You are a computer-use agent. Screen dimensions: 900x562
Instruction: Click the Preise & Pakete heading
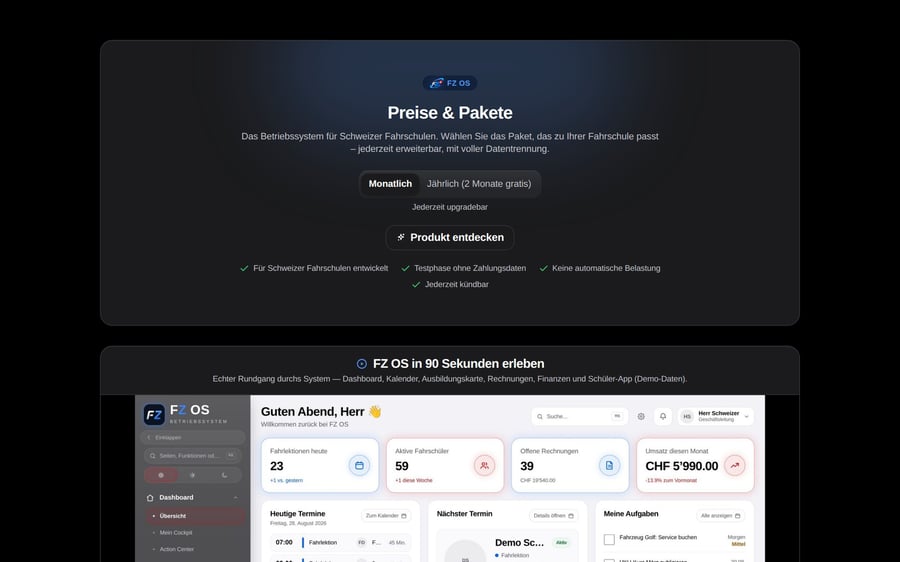tap(450, 113)
